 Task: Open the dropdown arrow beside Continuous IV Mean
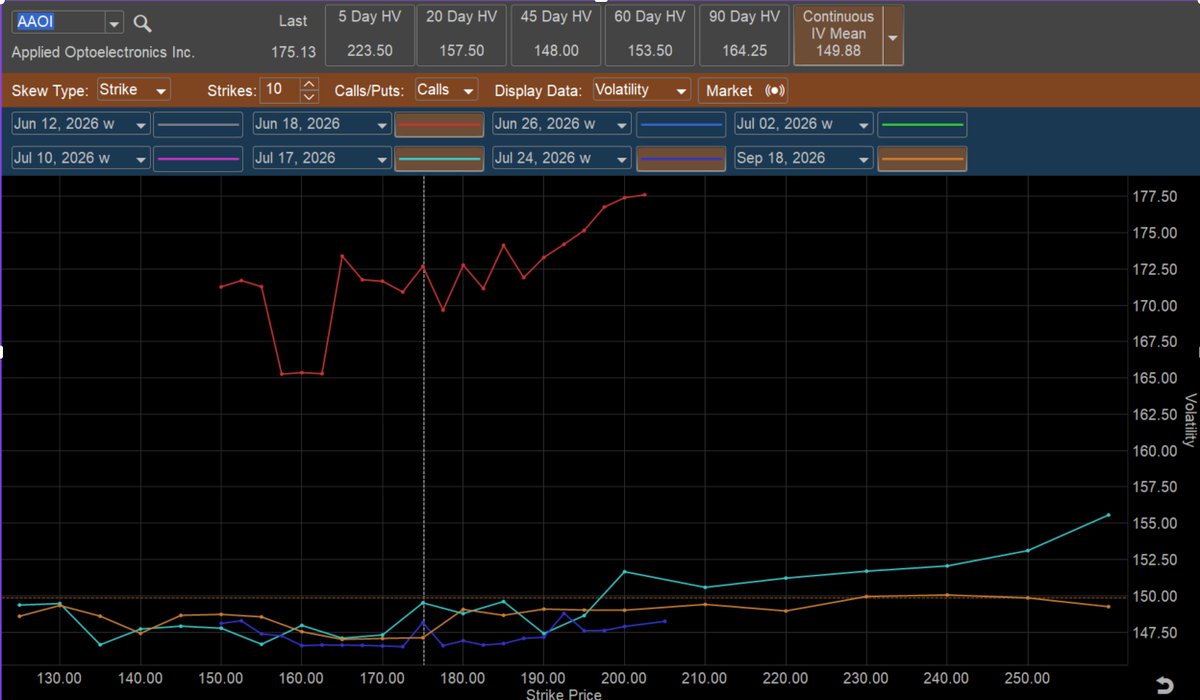pos(893,35)
